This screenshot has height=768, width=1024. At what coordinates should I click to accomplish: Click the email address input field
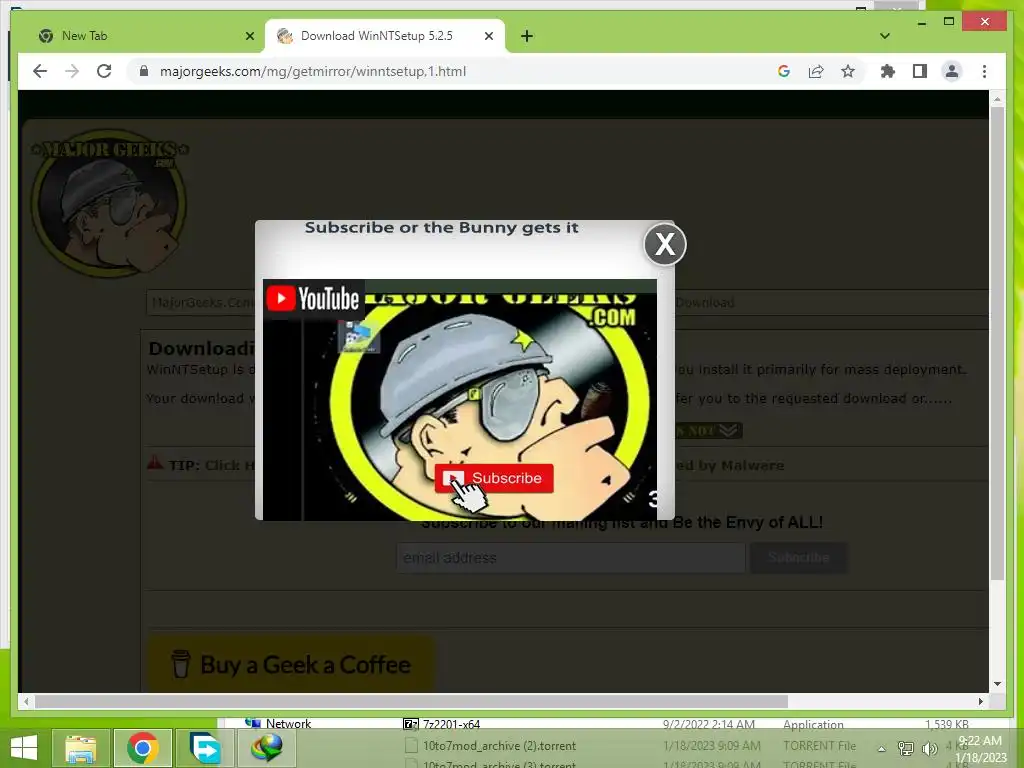coord(571,558)
